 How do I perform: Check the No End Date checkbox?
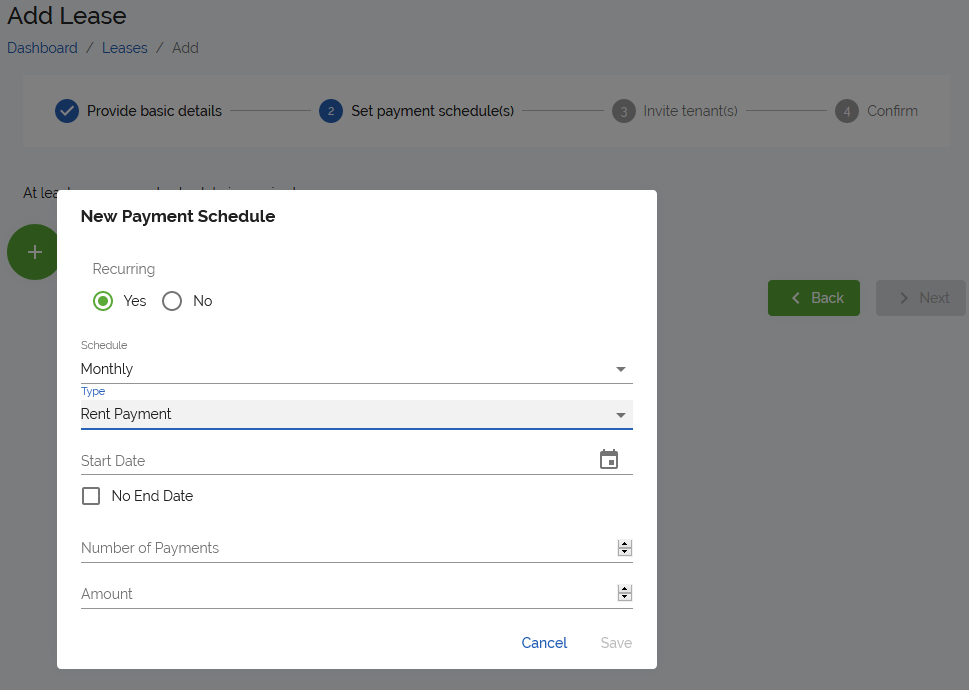point(91,496)
